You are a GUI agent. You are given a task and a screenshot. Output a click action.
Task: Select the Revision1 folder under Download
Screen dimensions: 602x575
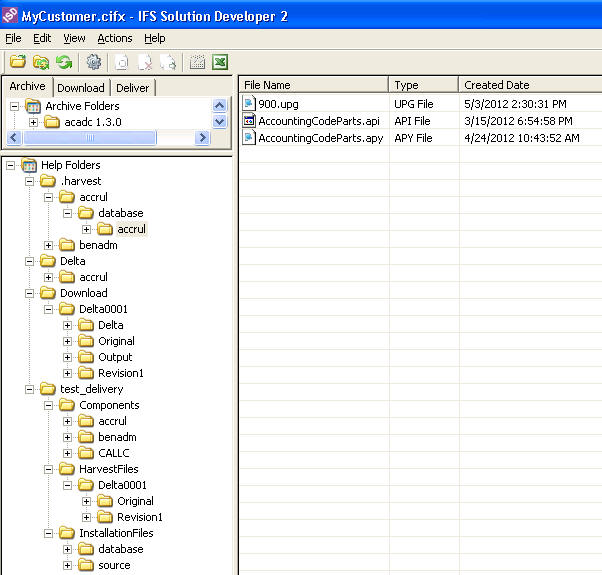(120, 373)
